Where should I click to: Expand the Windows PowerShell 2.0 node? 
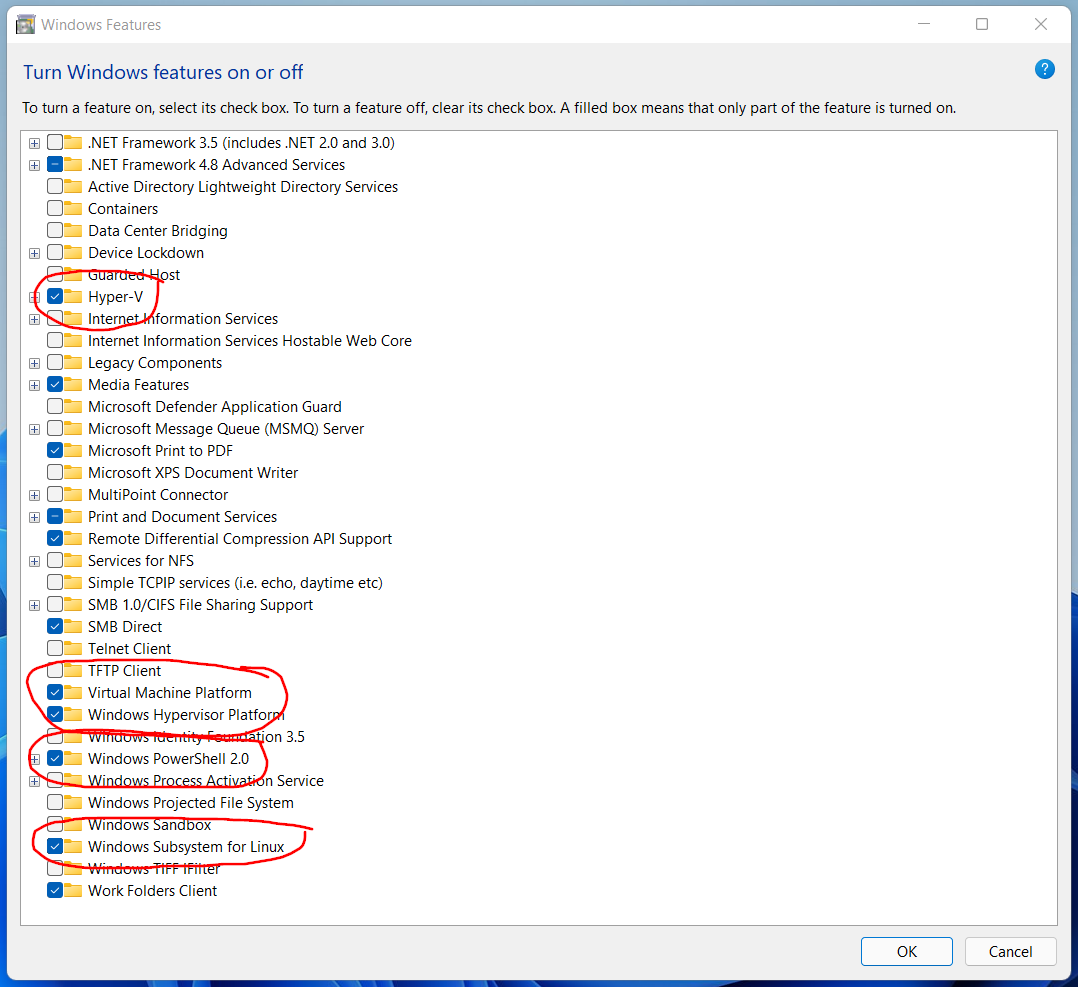click(34, 759)
